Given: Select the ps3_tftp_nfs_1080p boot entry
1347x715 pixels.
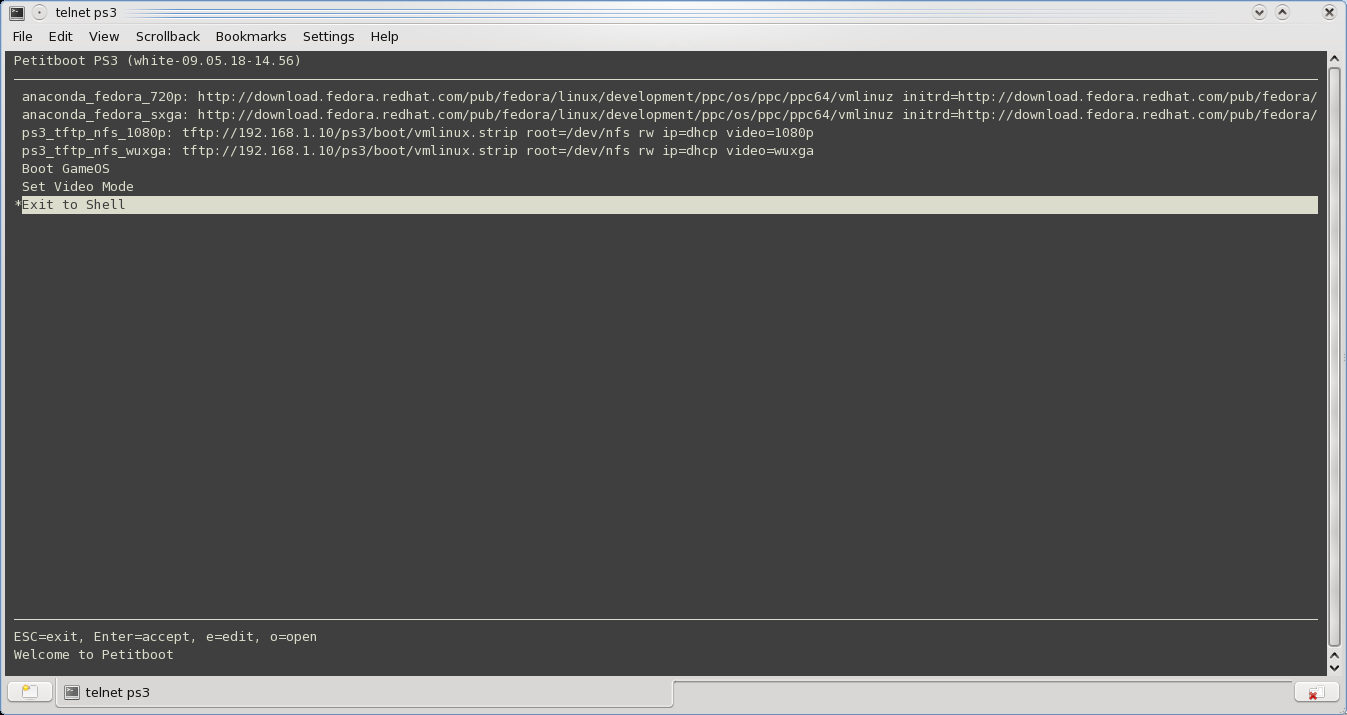Looking at the screenshot, I should (417, 133).
